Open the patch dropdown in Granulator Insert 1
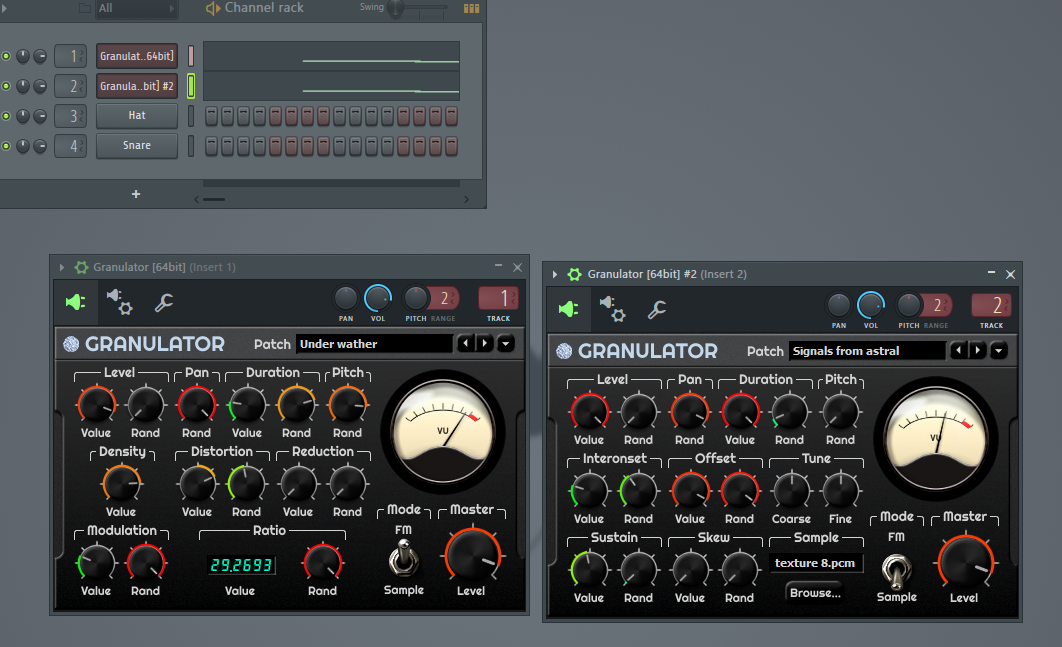The image size is (1062, 647). tap(505, 343)
